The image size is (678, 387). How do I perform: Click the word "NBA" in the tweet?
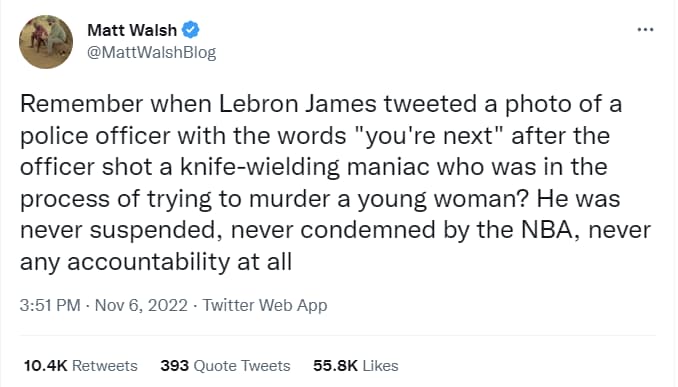tap(546, 230)
